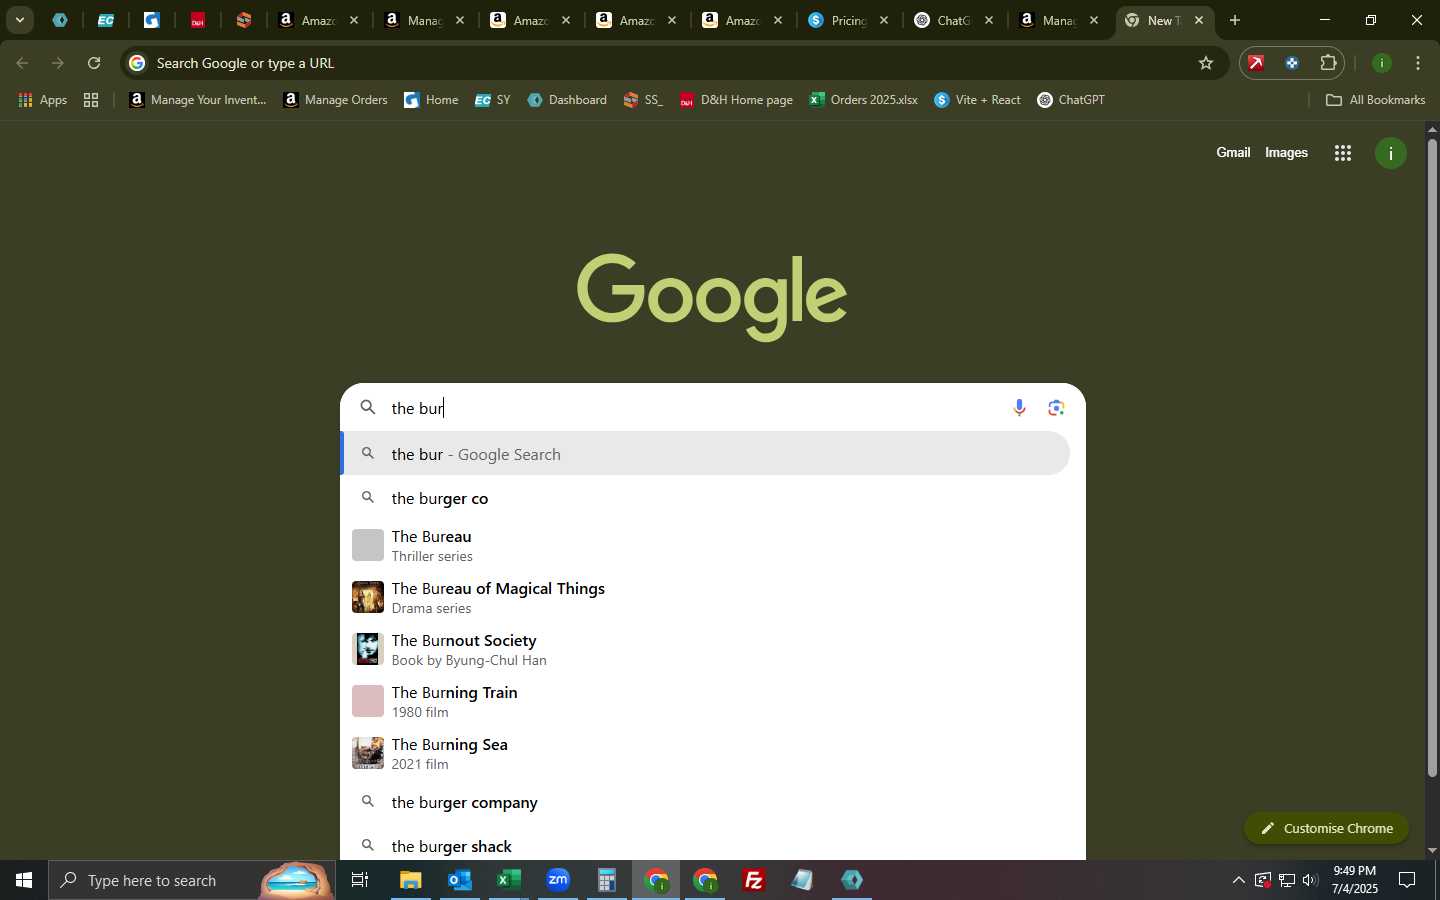Click the Gmail link
The height and width of the screenshot is (900, 1440).
(x=1233, y=153)
